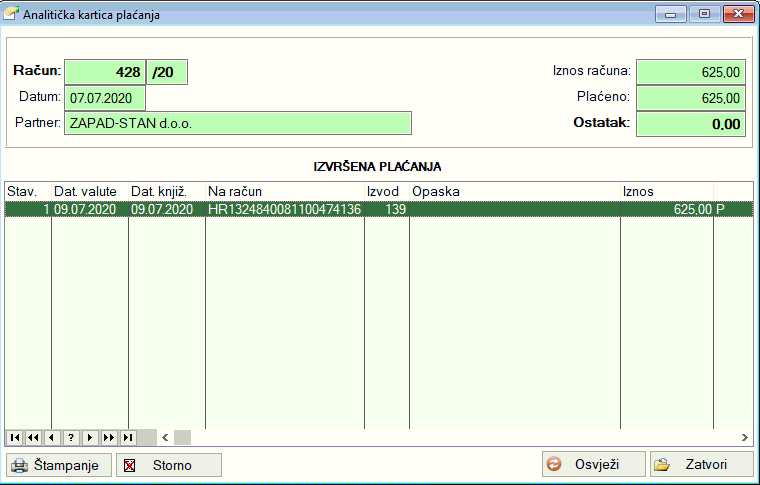This screenshot has height=485, width=760.
Task: Refresh data with Osvježi button
Action: coord(593,465)
